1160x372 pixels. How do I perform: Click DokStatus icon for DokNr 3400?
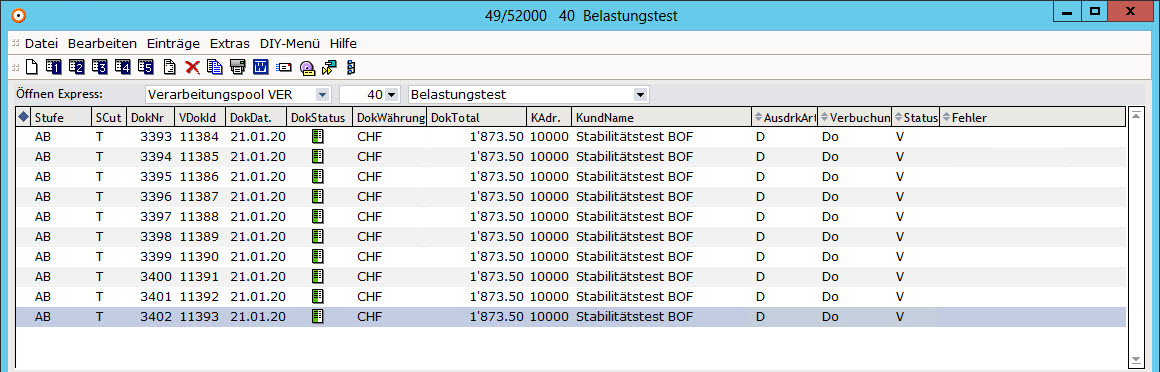pos(317,276)
